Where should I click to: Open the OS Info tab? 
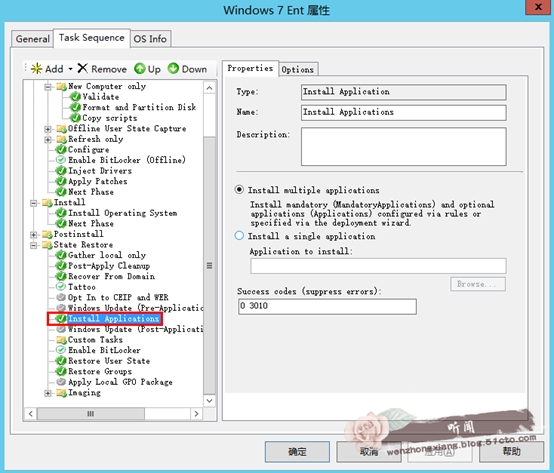click(150, 39)
